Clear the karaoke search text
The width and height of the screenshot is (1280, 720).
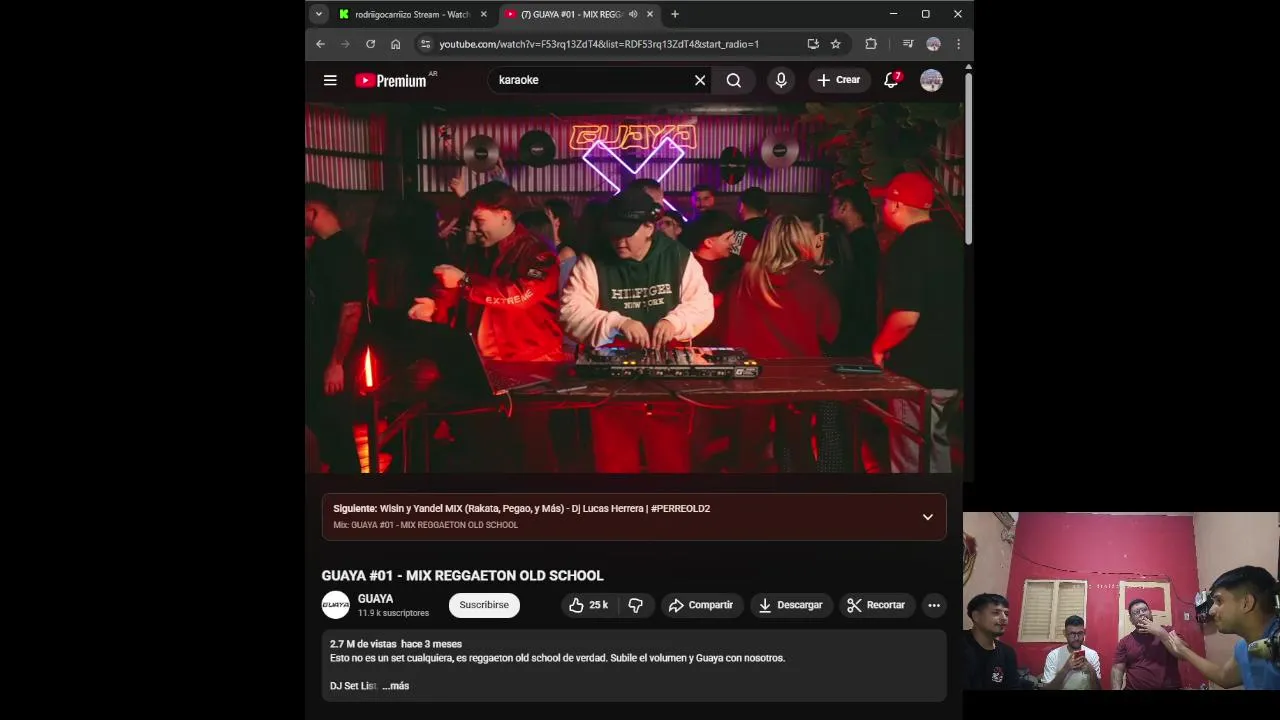coord(700,80)
